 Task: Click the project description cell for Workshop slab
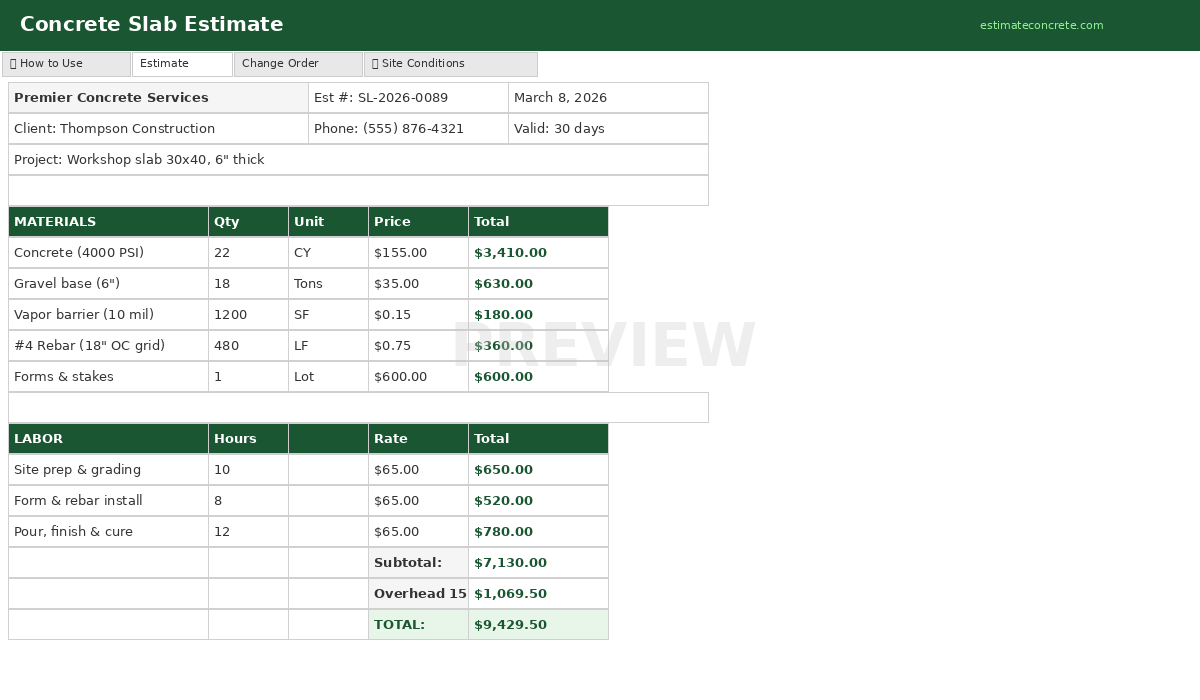click(358, 159)
